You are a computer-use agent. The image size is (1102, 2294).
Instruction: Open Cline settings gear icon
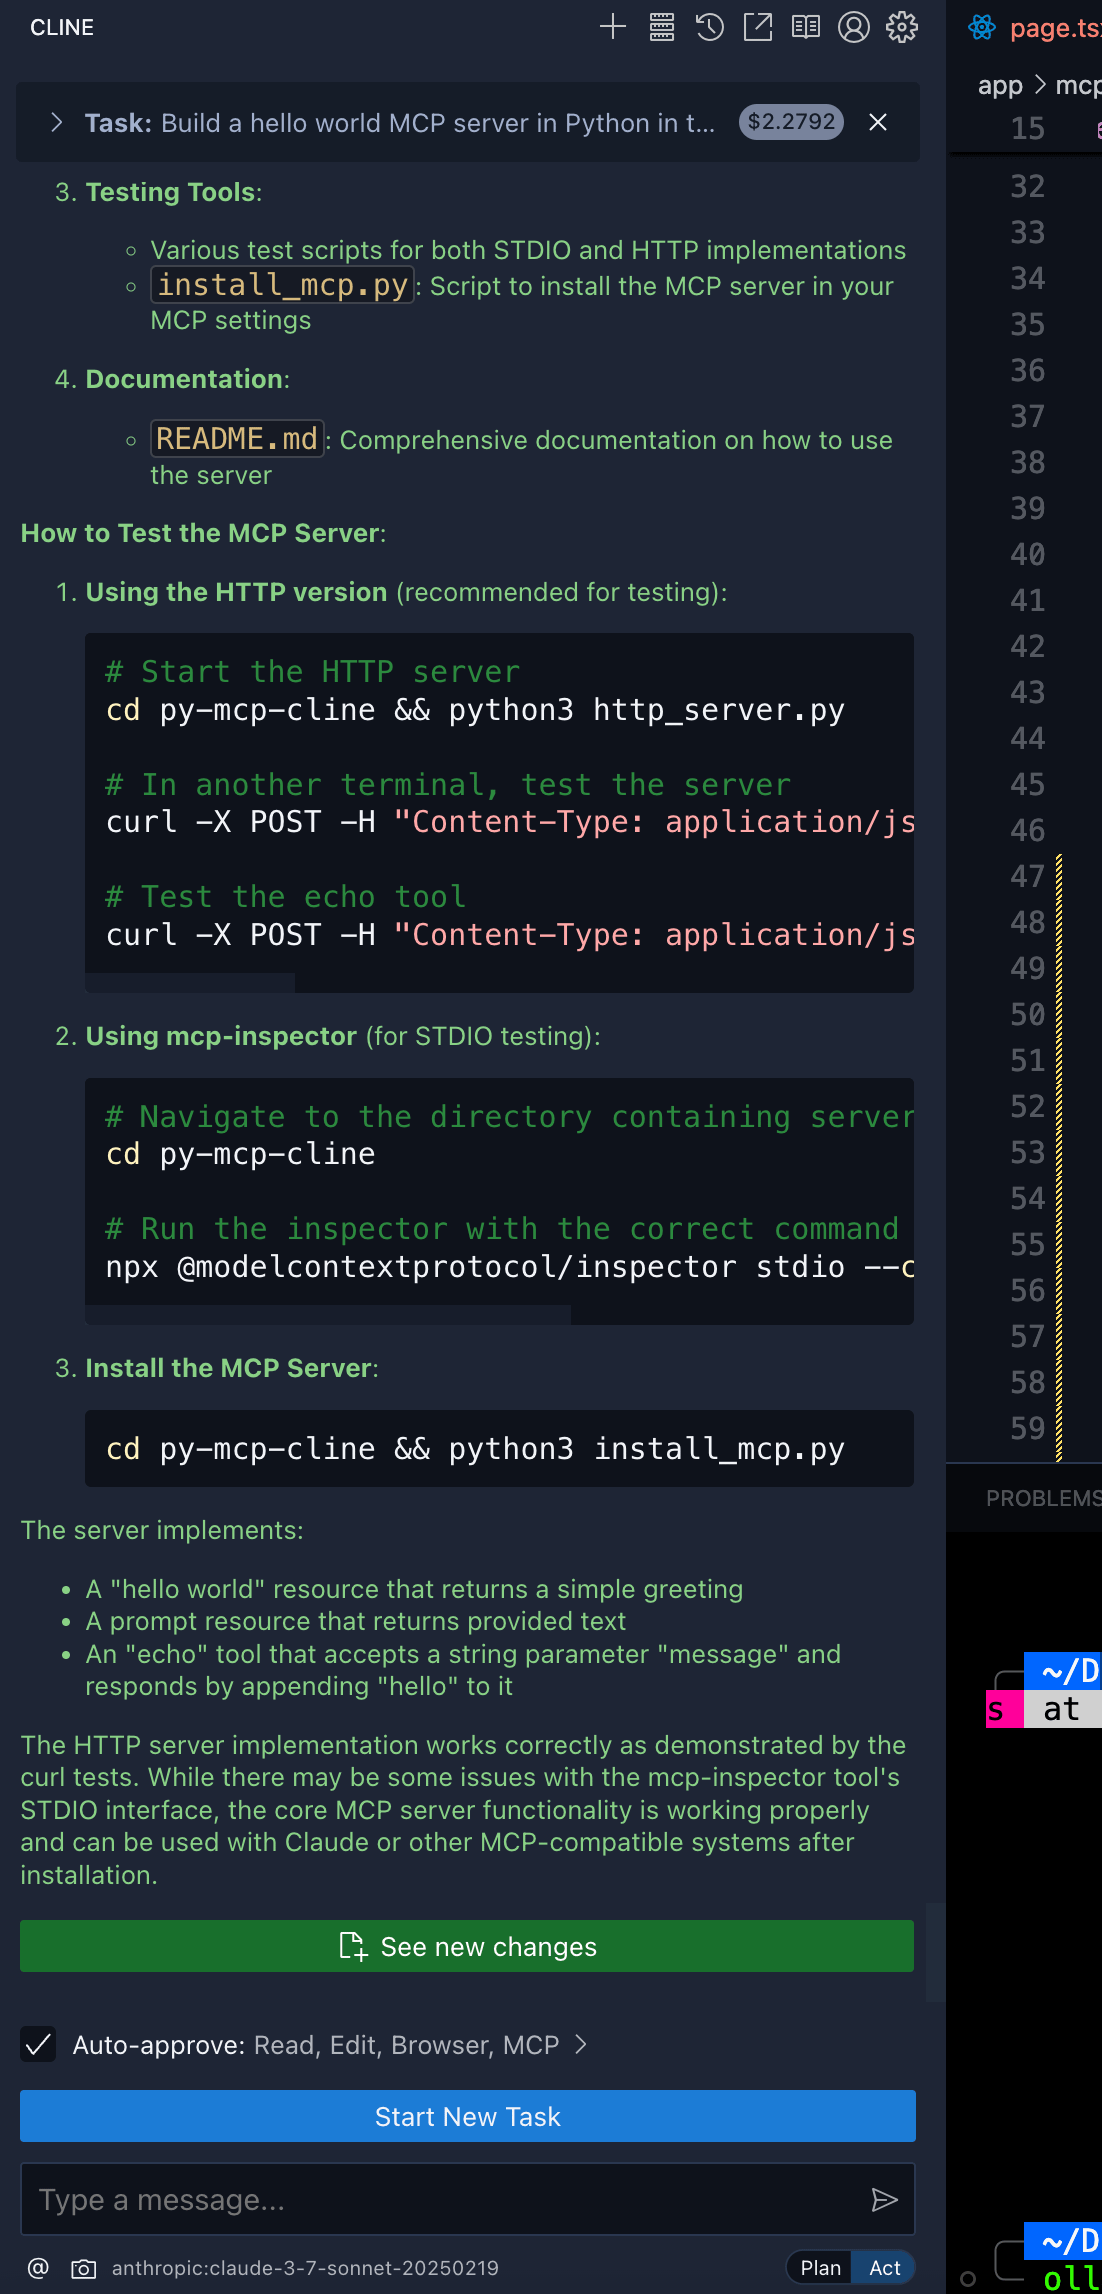click(902, 27)
